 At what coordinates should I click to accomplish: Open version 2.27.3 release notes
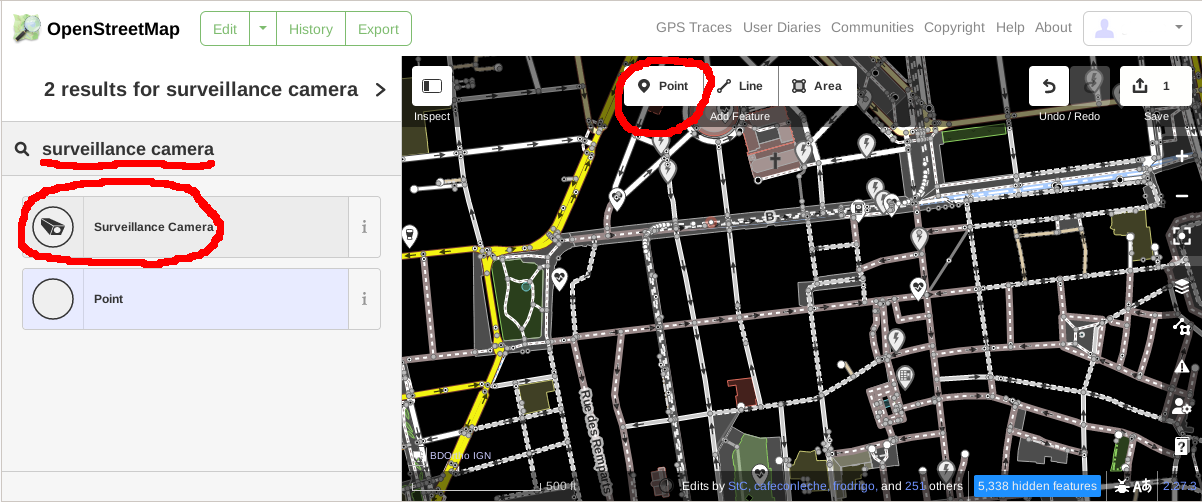click(1178, 486)
